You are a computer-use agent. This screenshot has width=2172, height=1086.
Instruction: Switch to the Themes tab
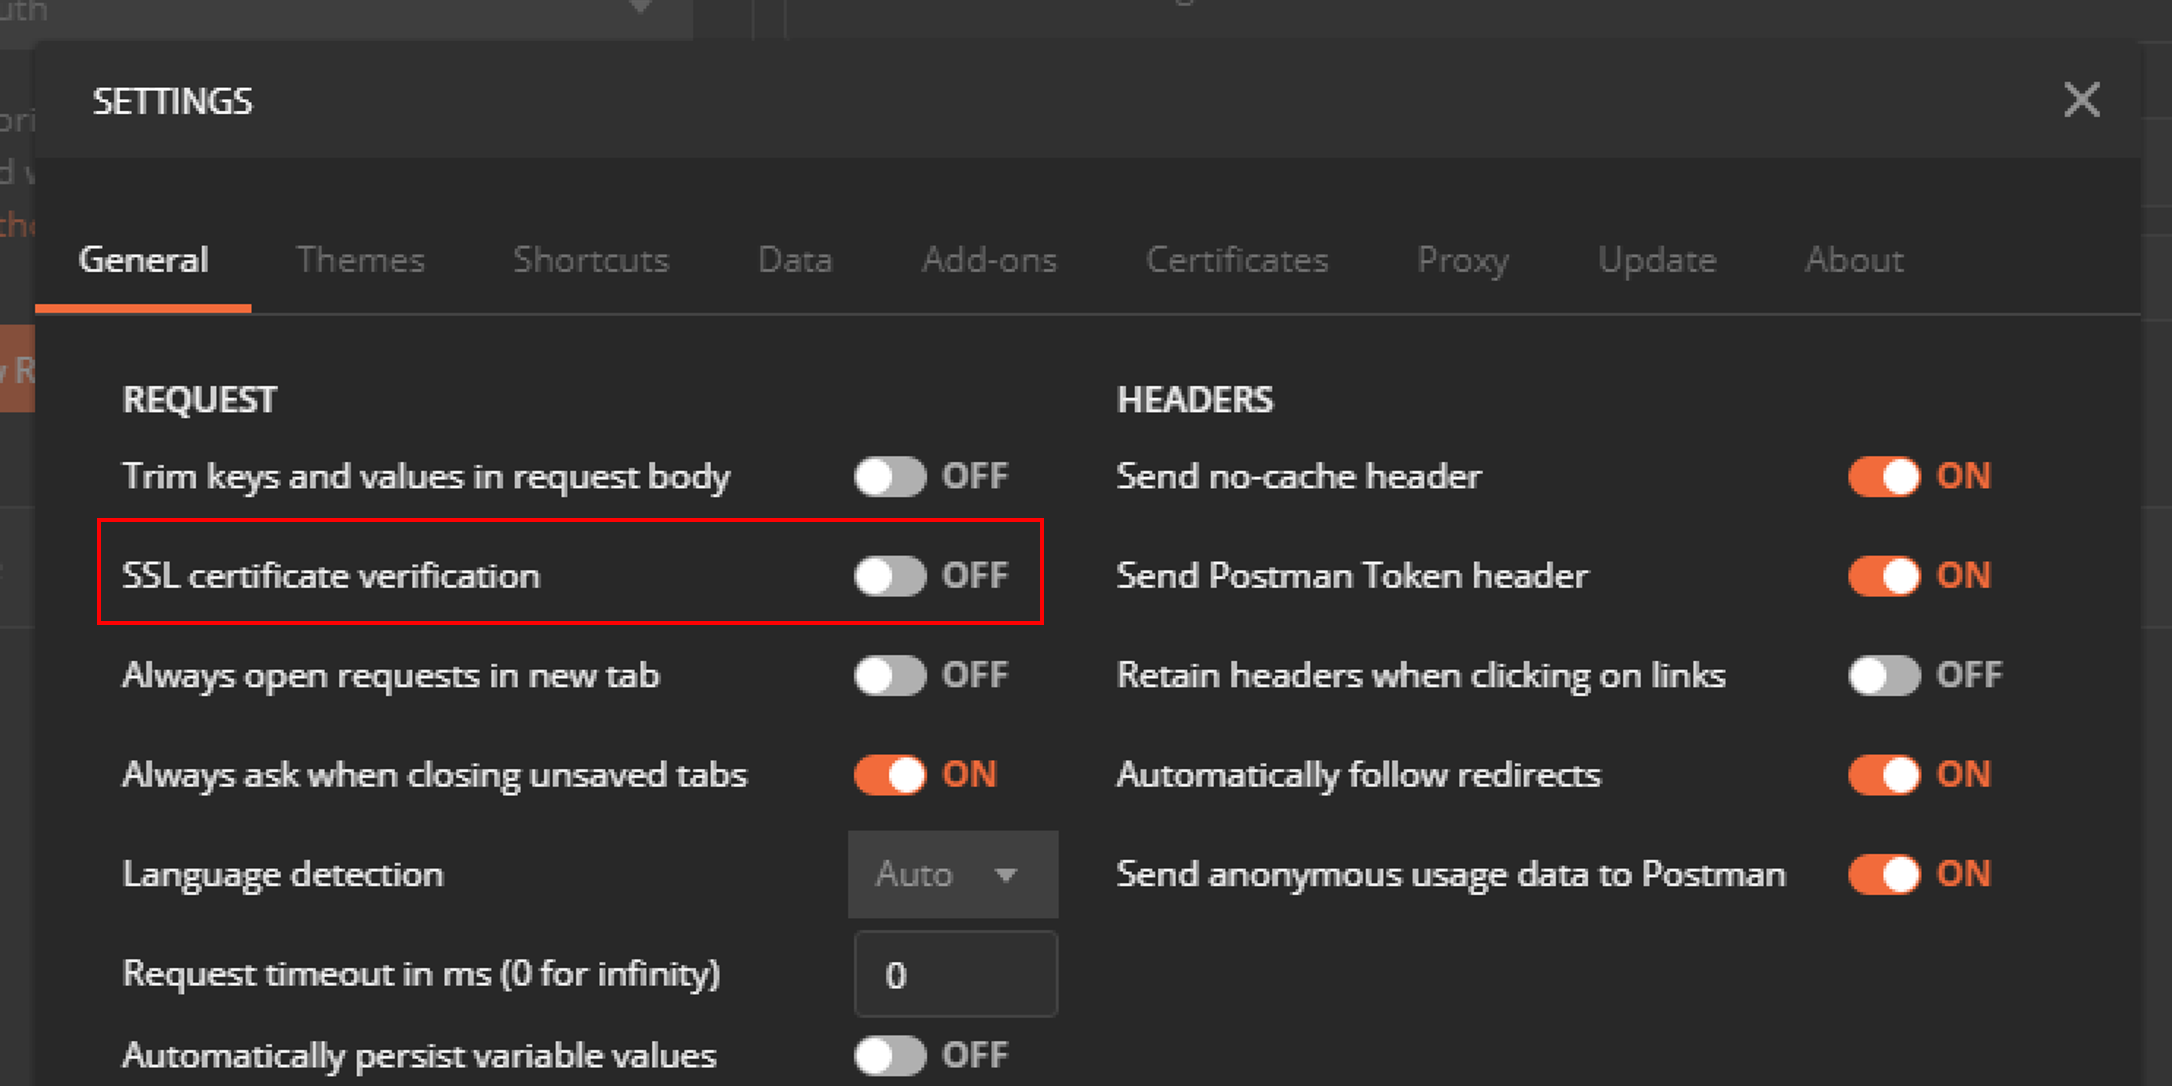point(360,260)
